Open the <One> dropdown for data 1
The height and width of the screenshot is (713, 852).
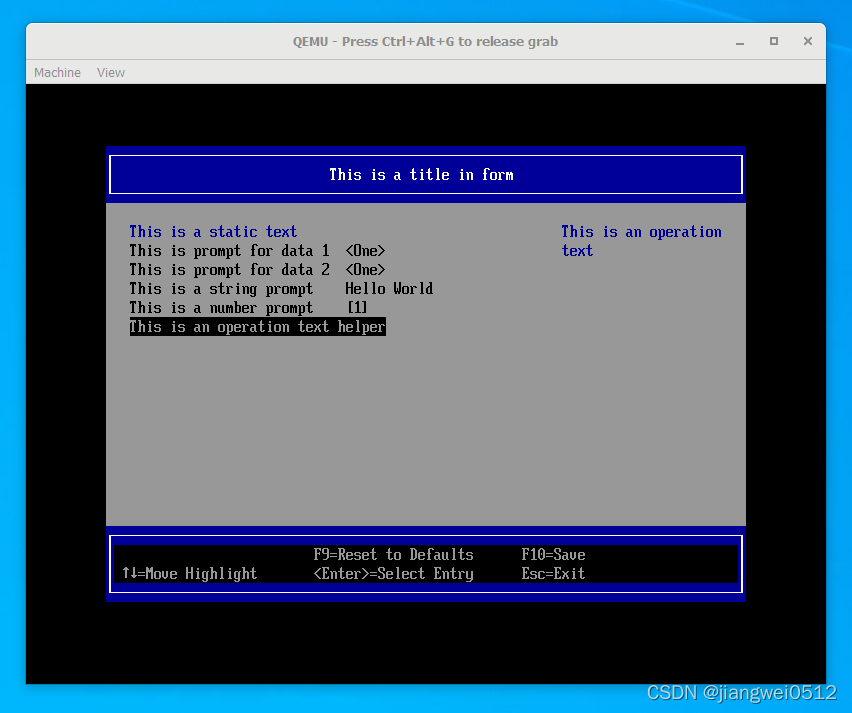[365, 251]
